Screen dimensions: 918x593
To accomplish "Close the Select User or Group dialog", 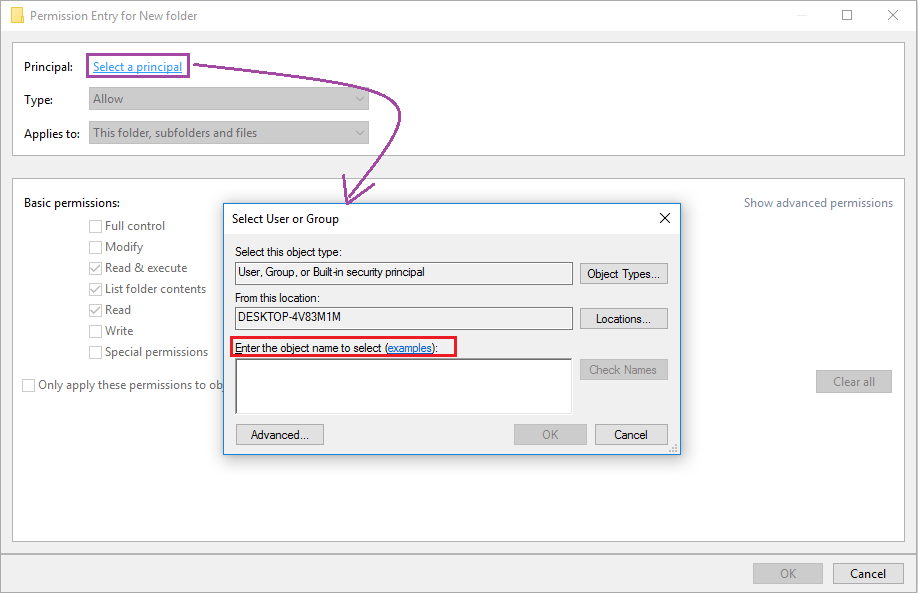I will [x=664, y=218].
